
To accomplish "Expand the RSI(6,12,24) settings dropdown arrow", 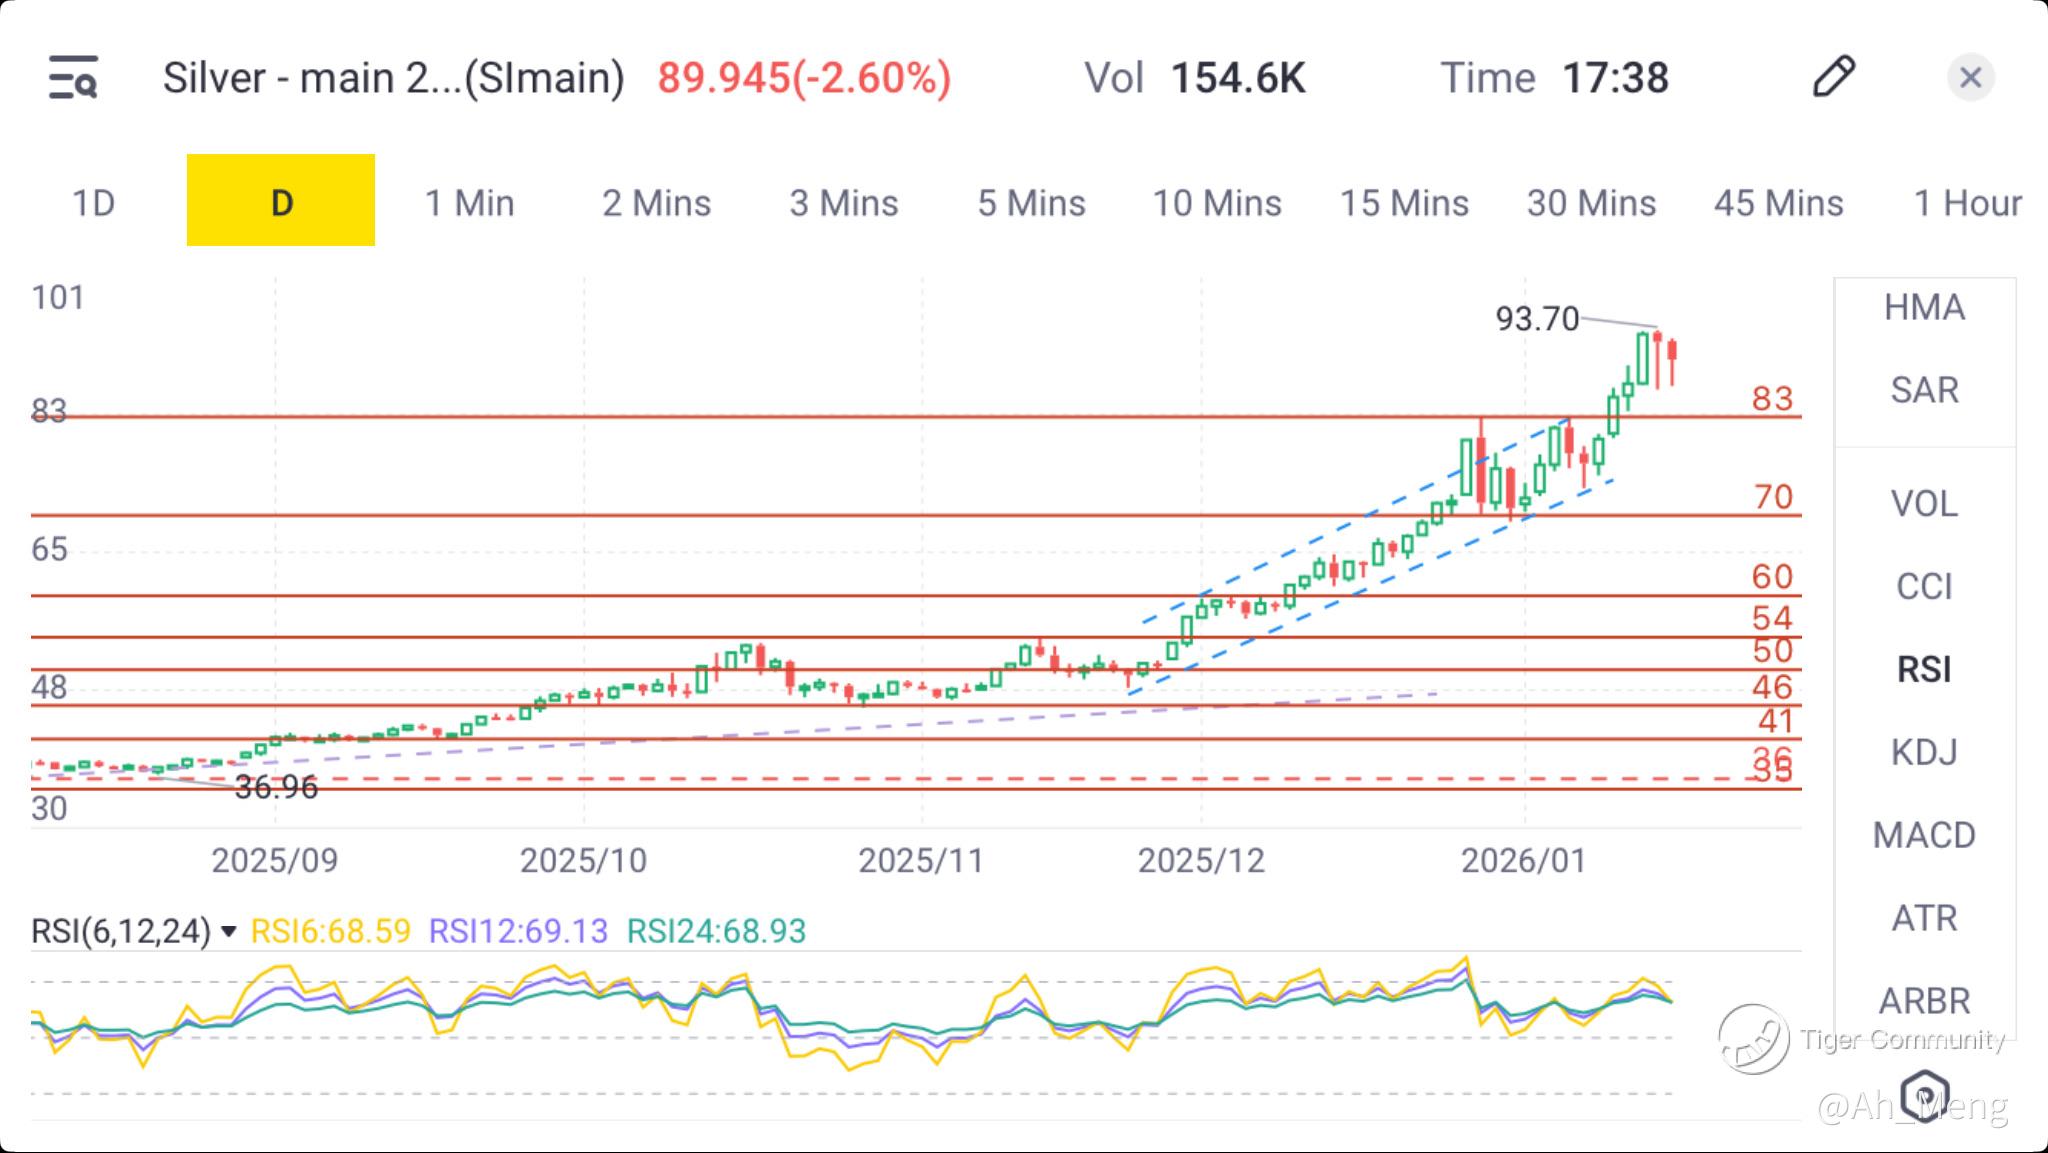I will coord(229,932).
